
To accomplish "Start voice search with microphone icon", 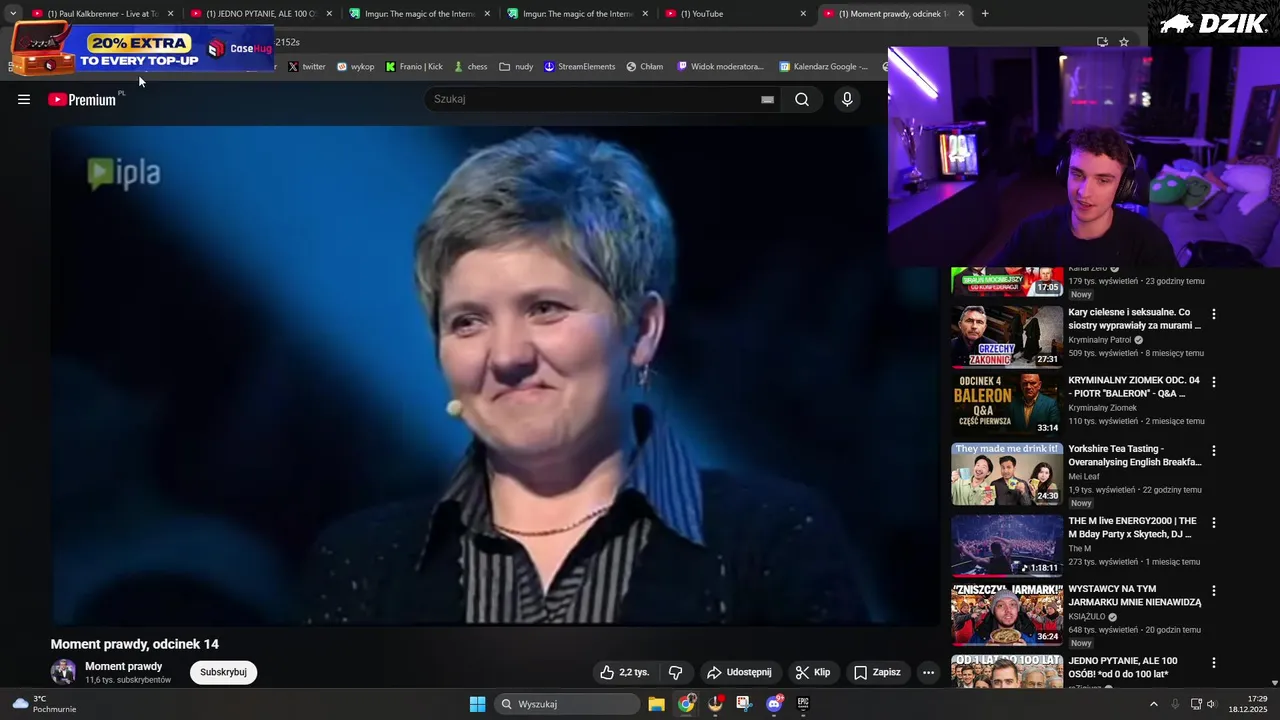I will 847,99.
